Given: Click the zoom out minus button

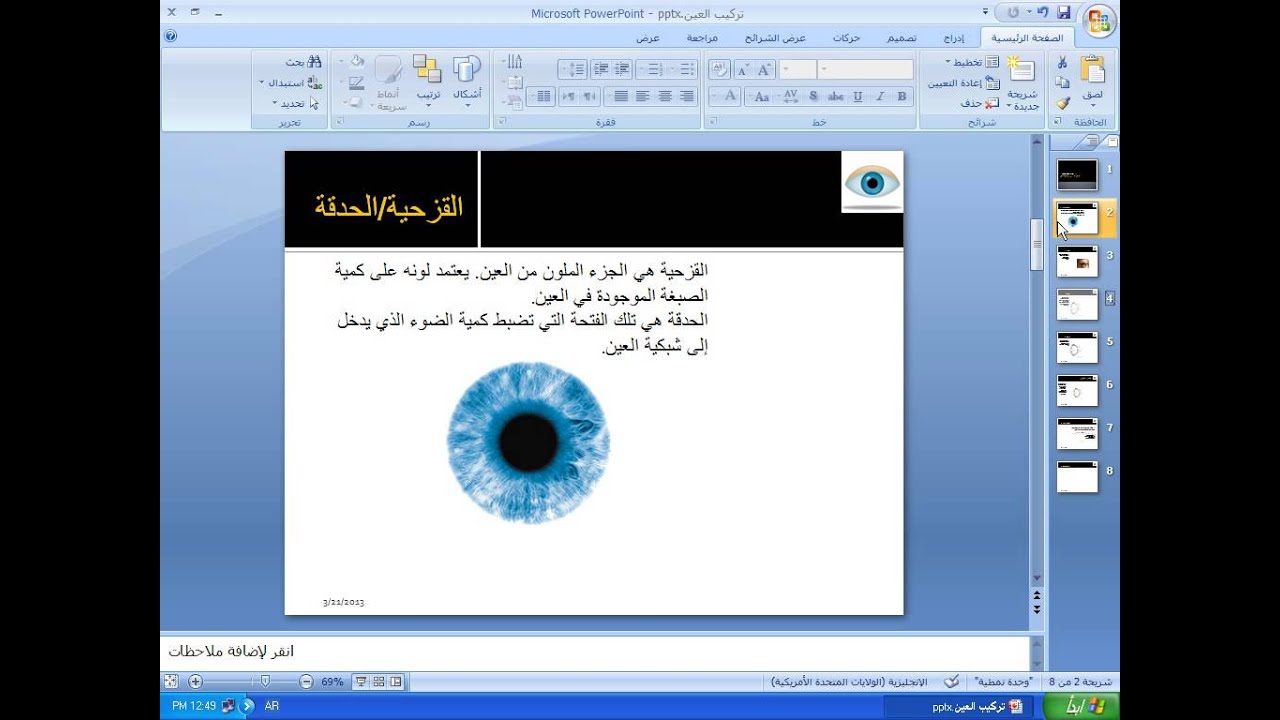Looking at the screenshot, I should 306,681.
